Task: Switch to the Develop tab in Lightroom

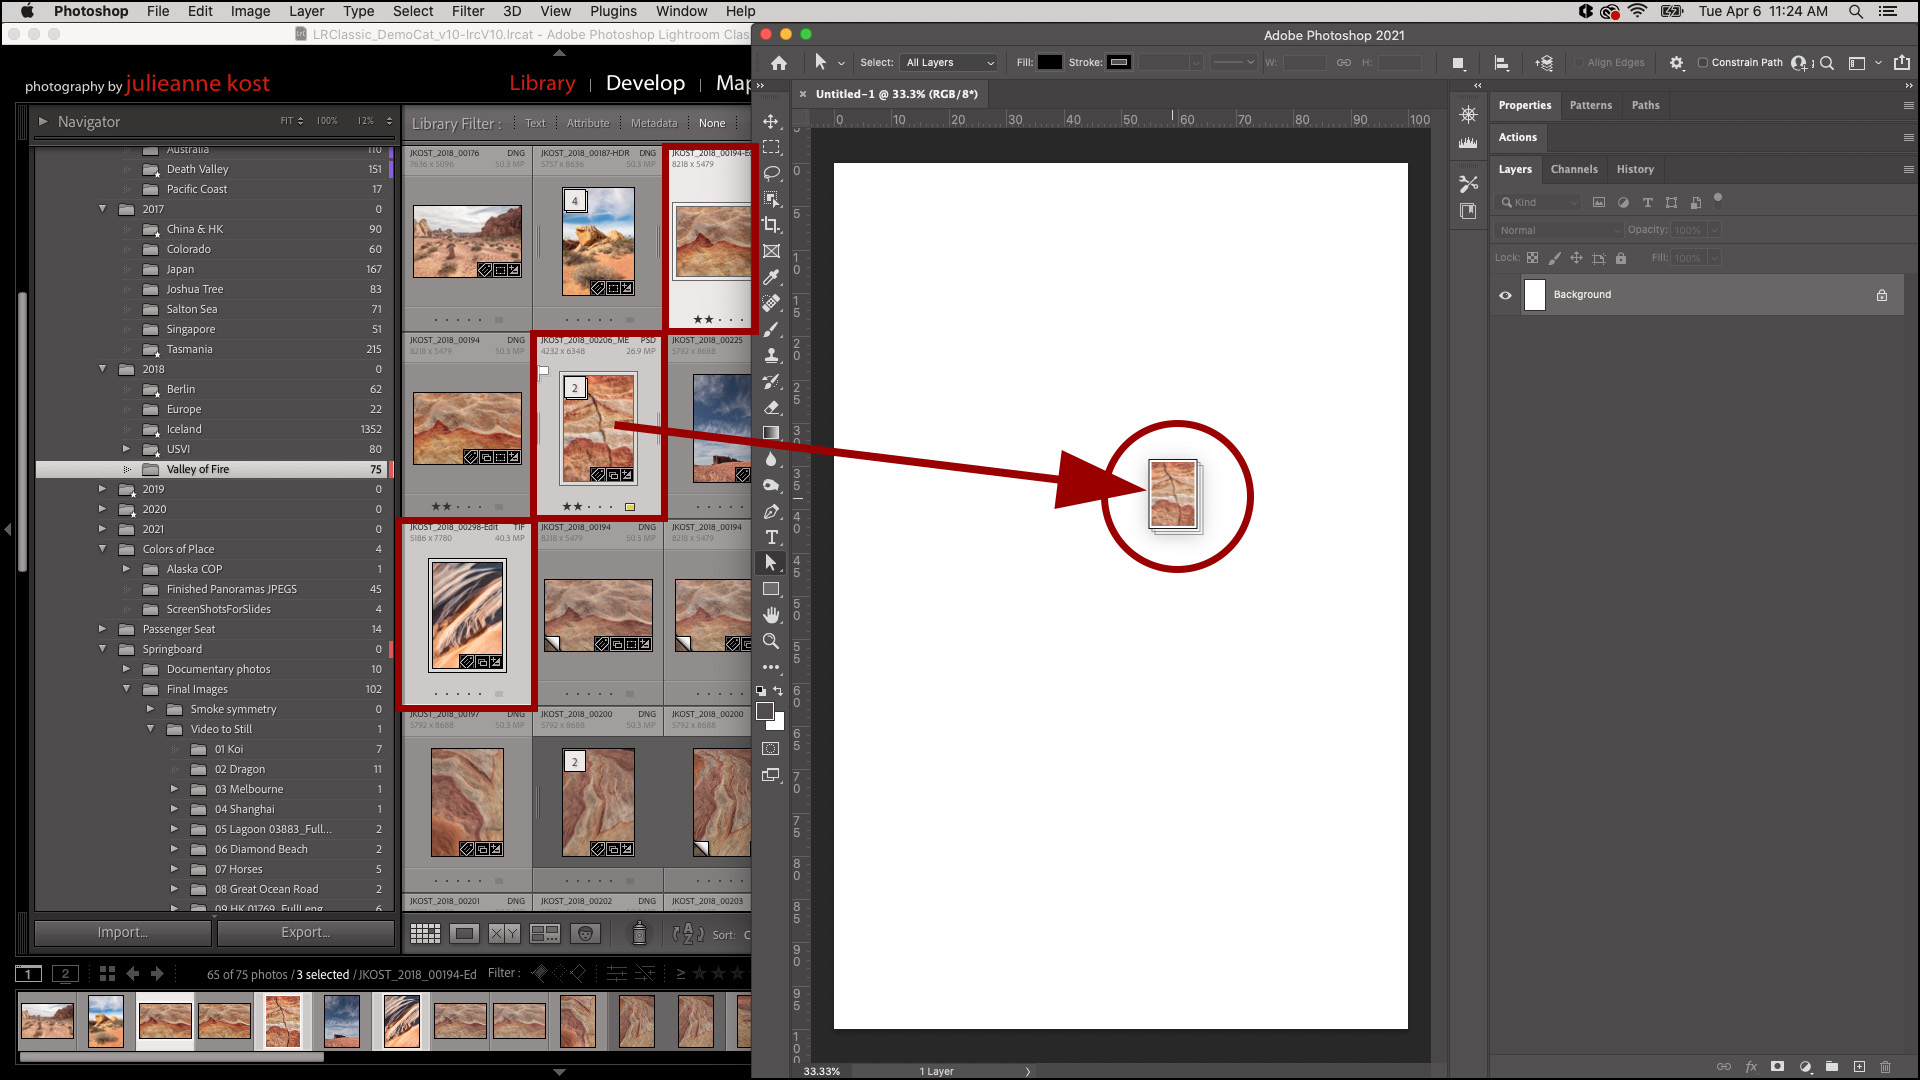Action: click(x=646, y=83)
